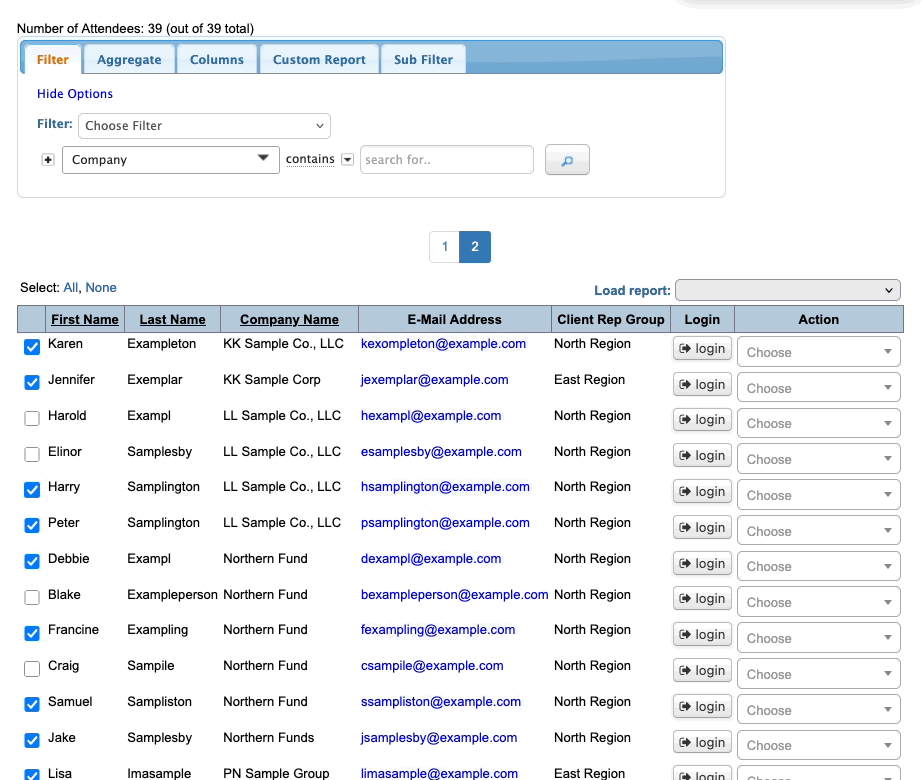This screenshot has height=780, width=922.
Task: Tick the checkbox for Blake Exampleperson
Action: click(x=32, y=597)
